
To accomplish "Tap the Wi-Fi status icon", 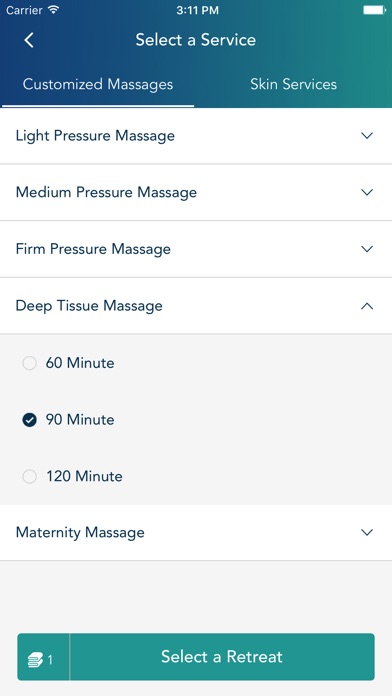I will (54, 10).
